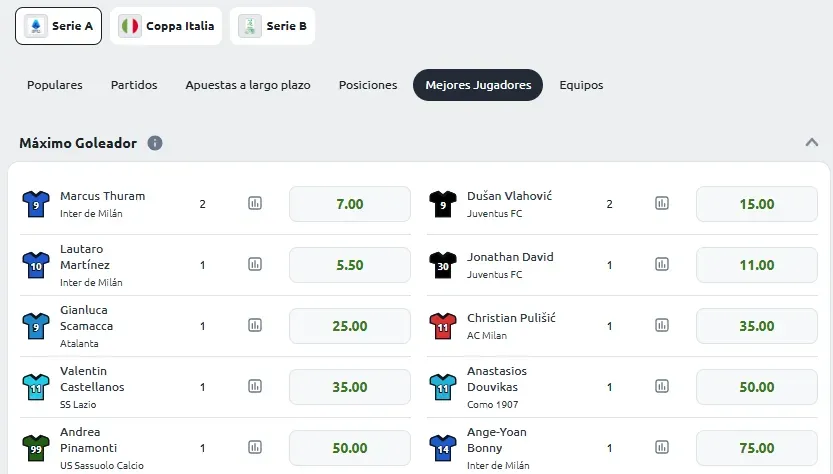Open the Apuestas a largo plazo tab
The image size is (833, 474).
point(248,85)
